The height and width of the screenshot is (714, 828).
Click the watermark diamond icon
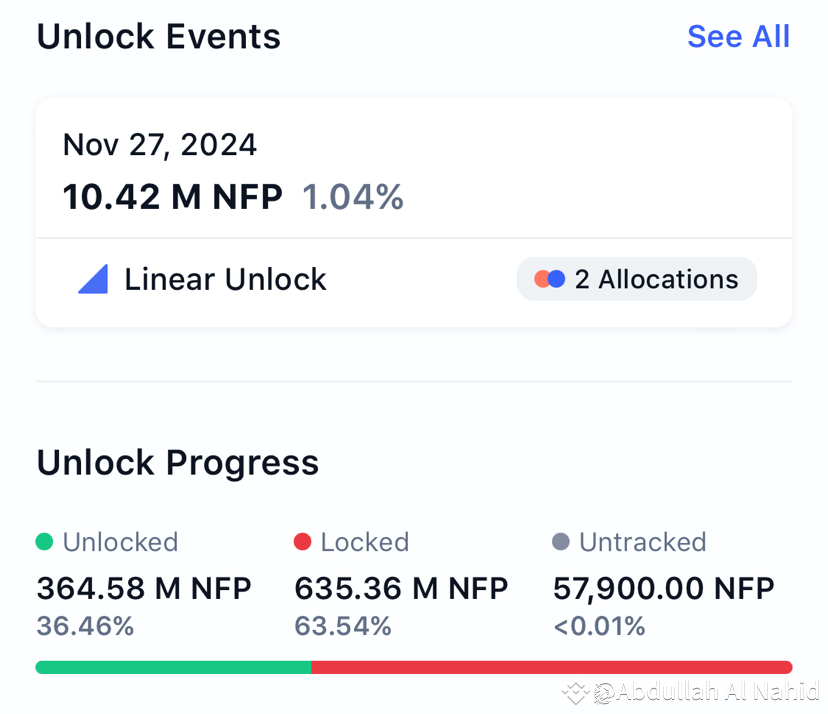pyautogui.click(x=576, y=692)
